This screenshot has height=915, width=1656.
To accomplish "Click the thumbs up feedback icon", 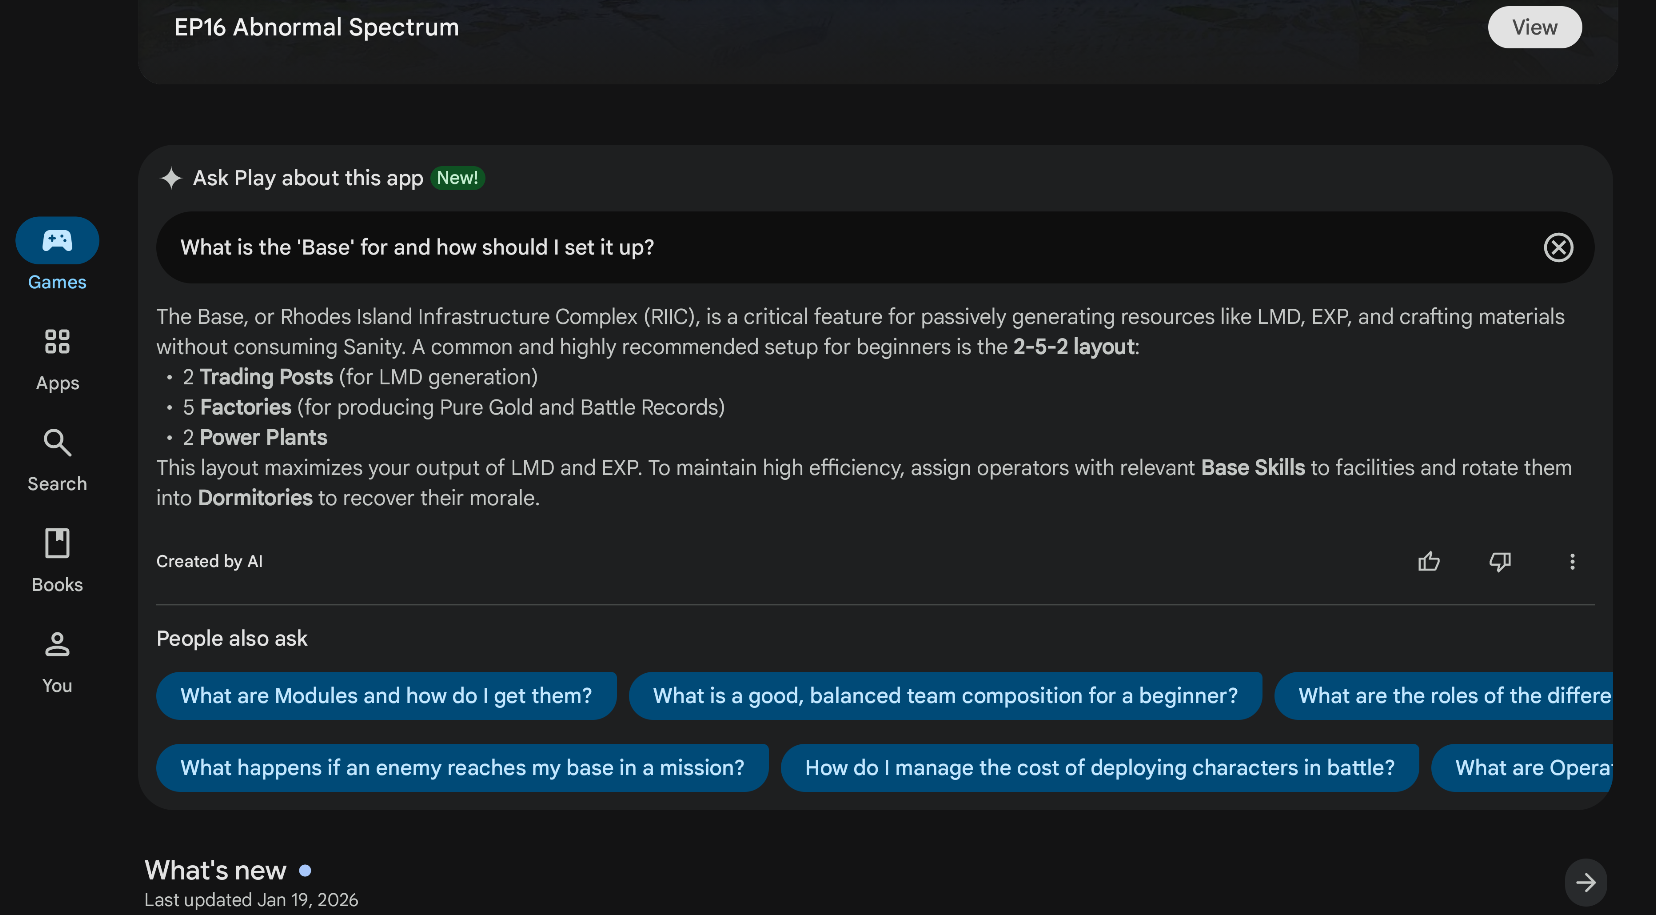I will click(1429, 562).
